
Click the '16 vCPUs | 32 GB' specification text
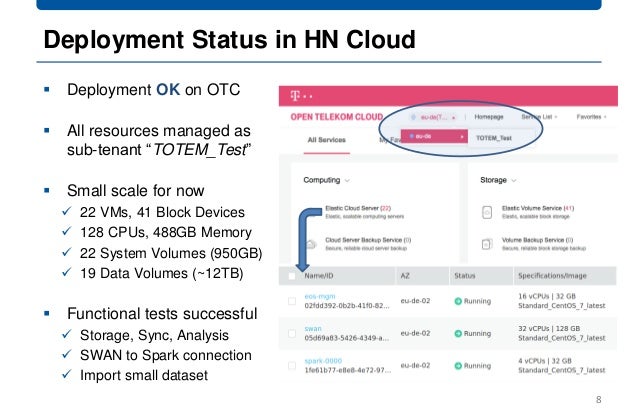pyautogui.click(x=547, y=296)
